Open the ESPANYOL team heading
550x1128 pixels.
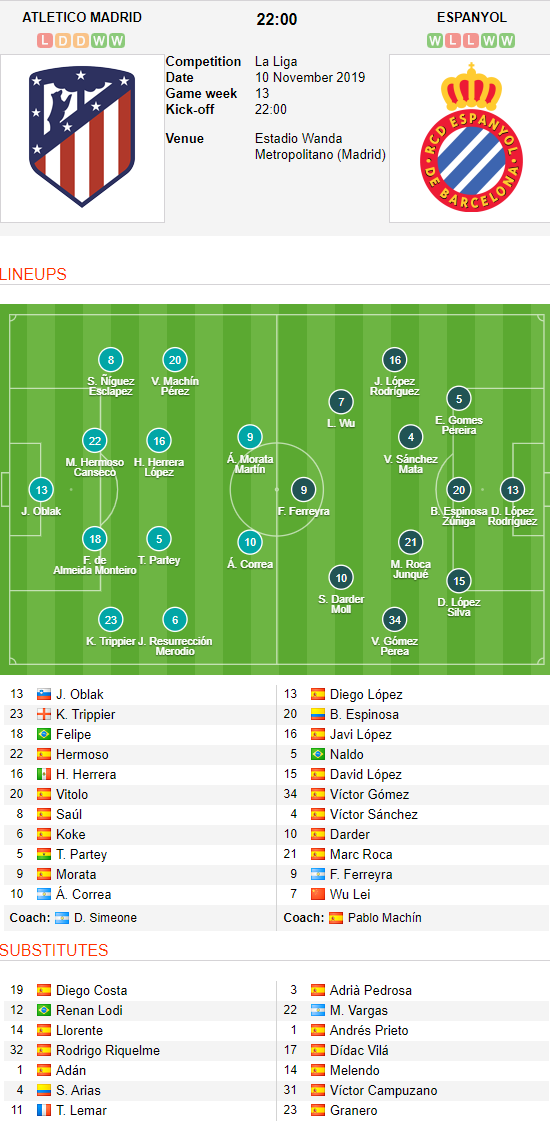472,17
